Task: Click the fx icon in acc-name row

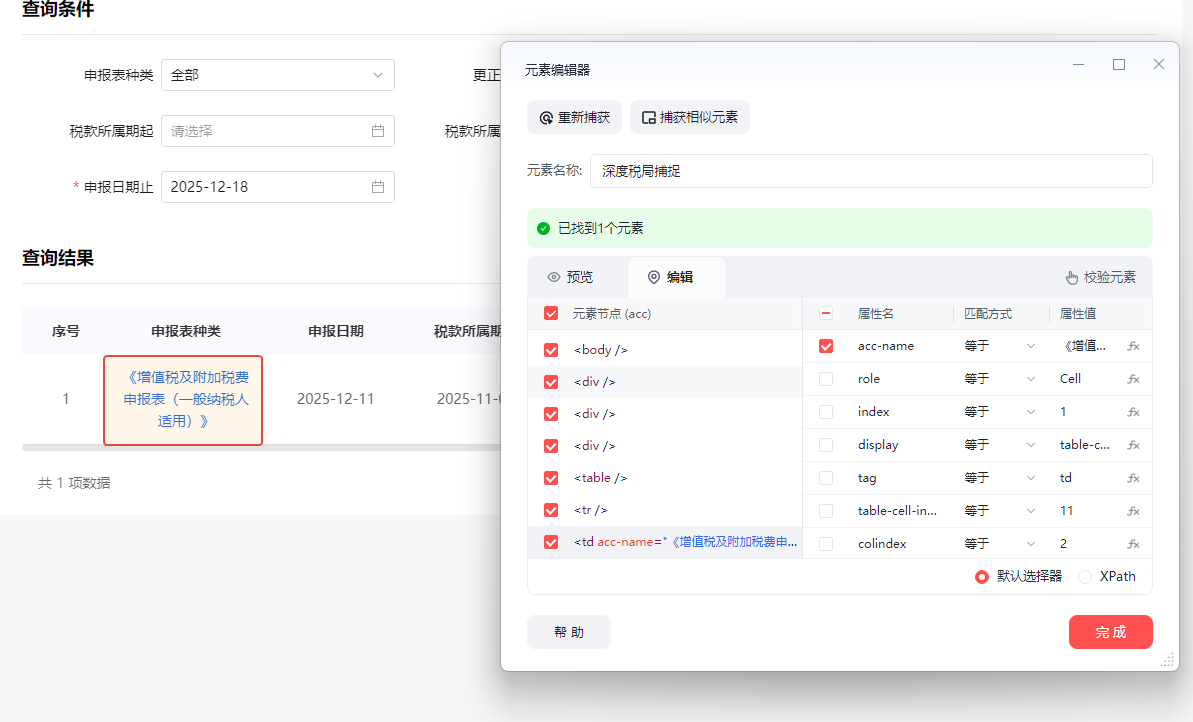Action: coord(1133,346)
